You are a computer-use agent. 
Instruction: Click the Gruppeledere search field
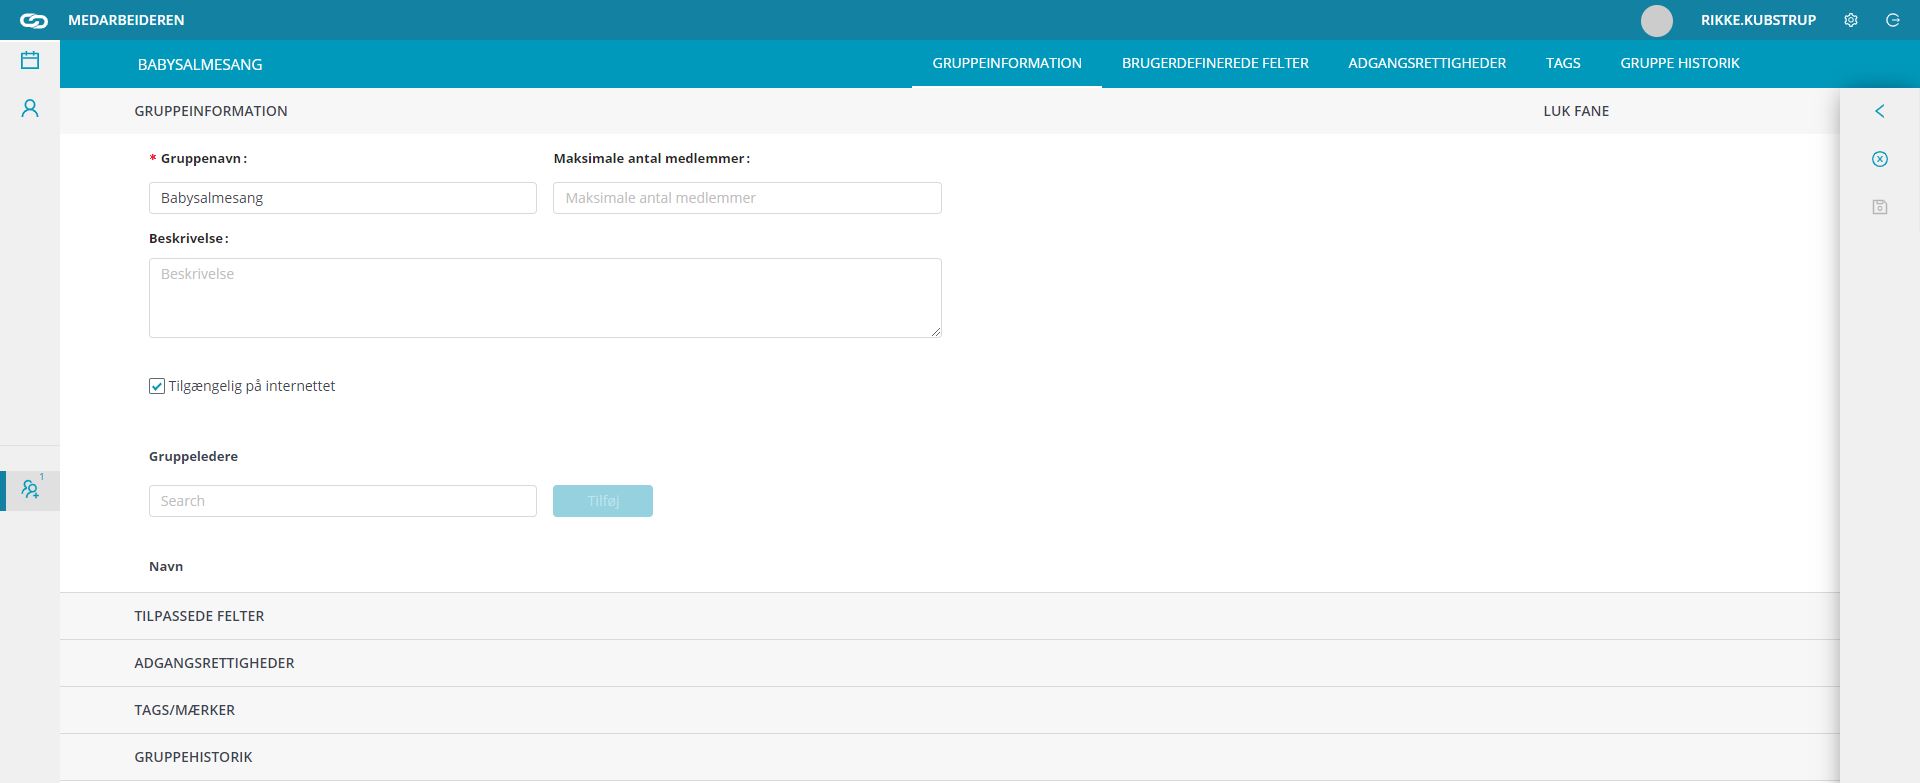(x=343, y=501)
